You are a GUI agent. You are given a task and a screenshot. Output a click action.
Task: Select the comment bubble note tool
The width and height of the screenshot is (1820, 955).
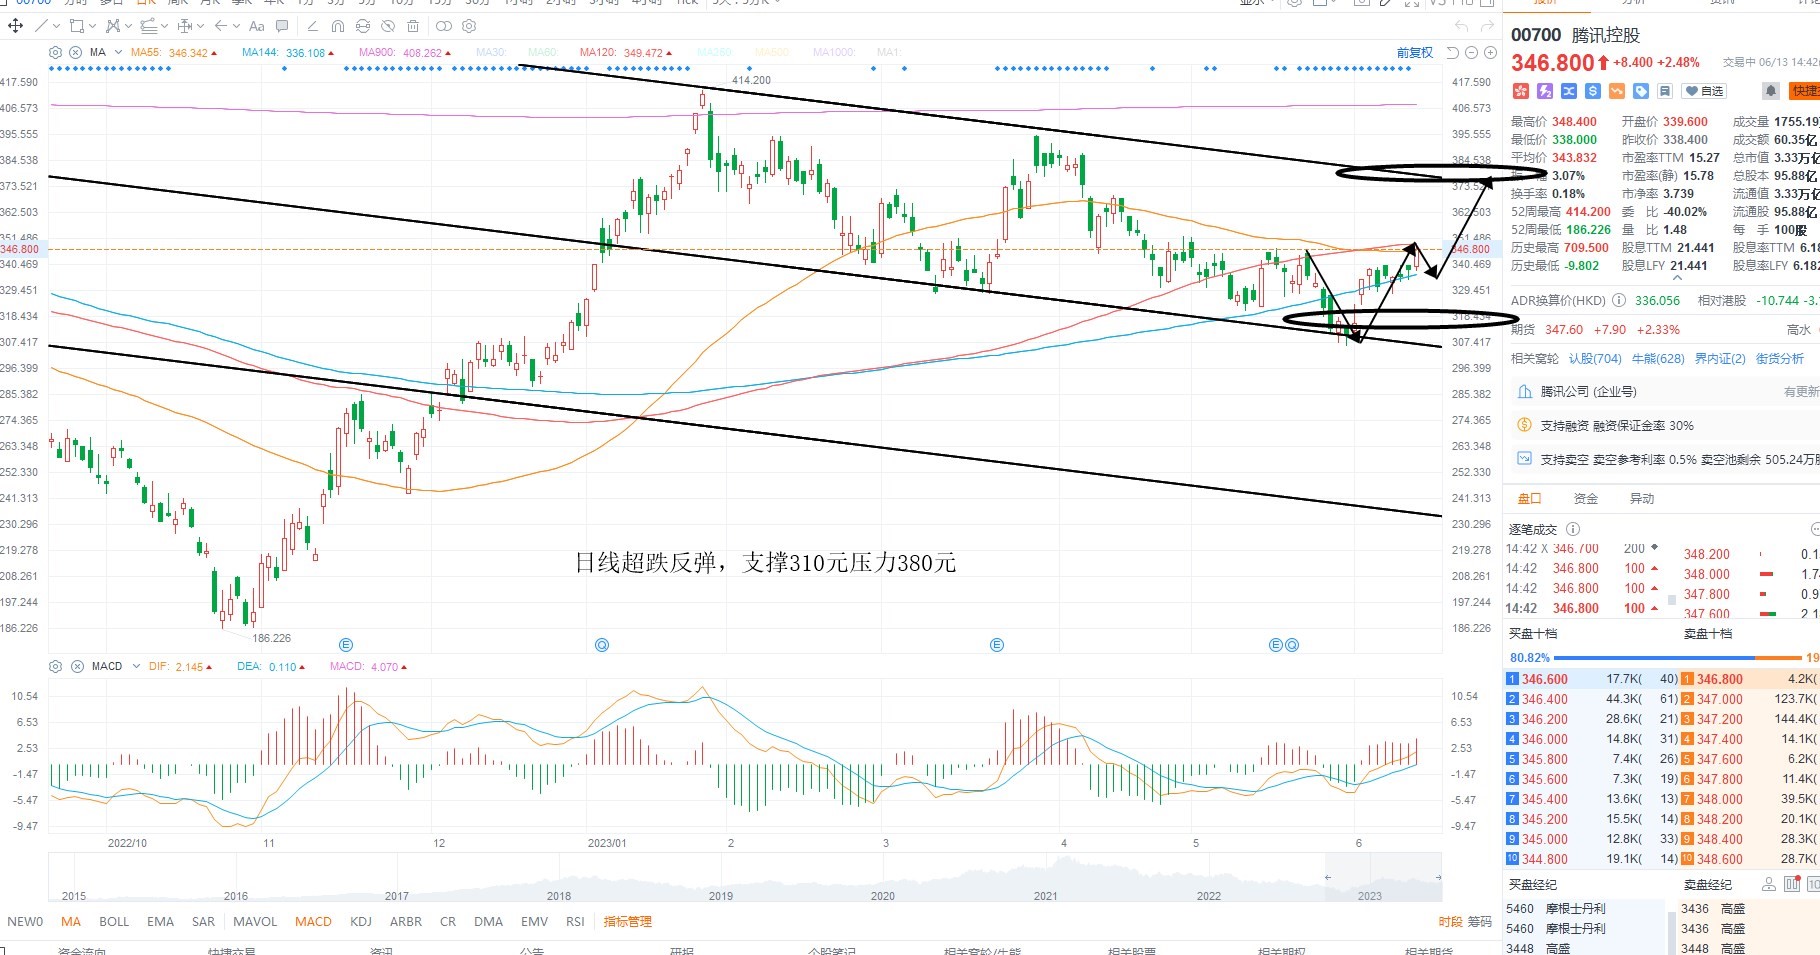[x=282, y=26]
